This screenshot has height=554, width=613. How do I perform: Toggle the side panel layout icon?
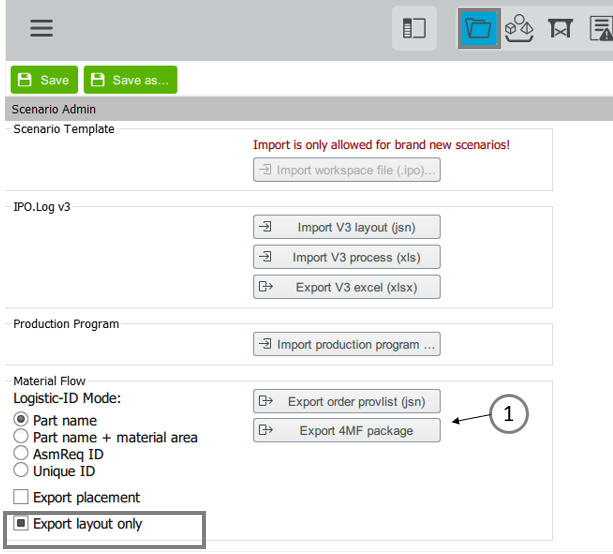(414, 28)
